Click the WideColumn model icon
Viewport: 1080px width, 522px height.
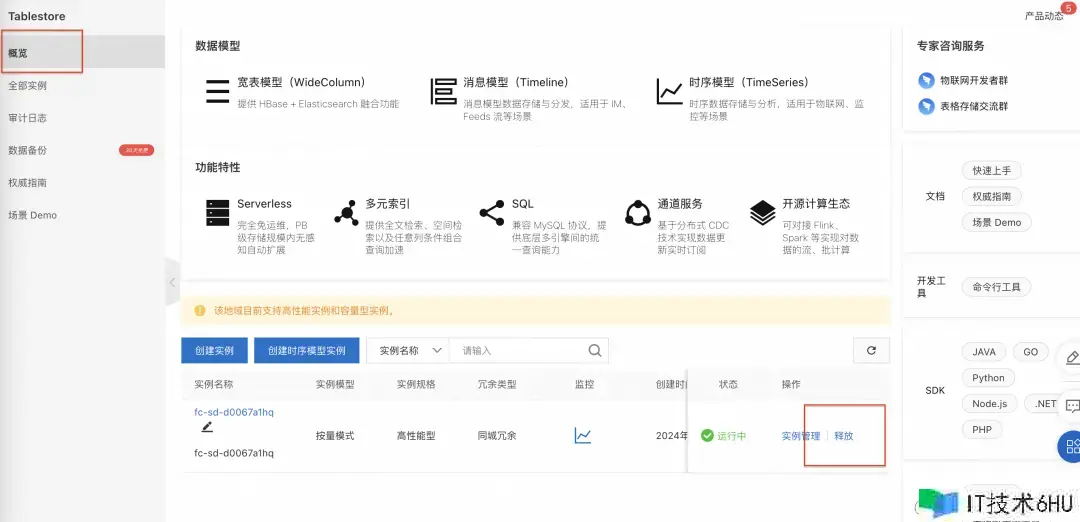217,91
